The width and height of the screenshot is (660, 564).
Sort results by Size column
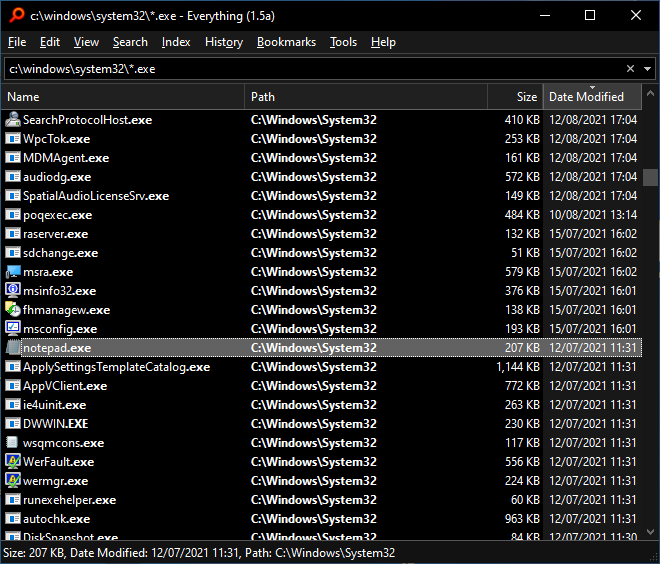pyautogui.click(x=515, y=97)
